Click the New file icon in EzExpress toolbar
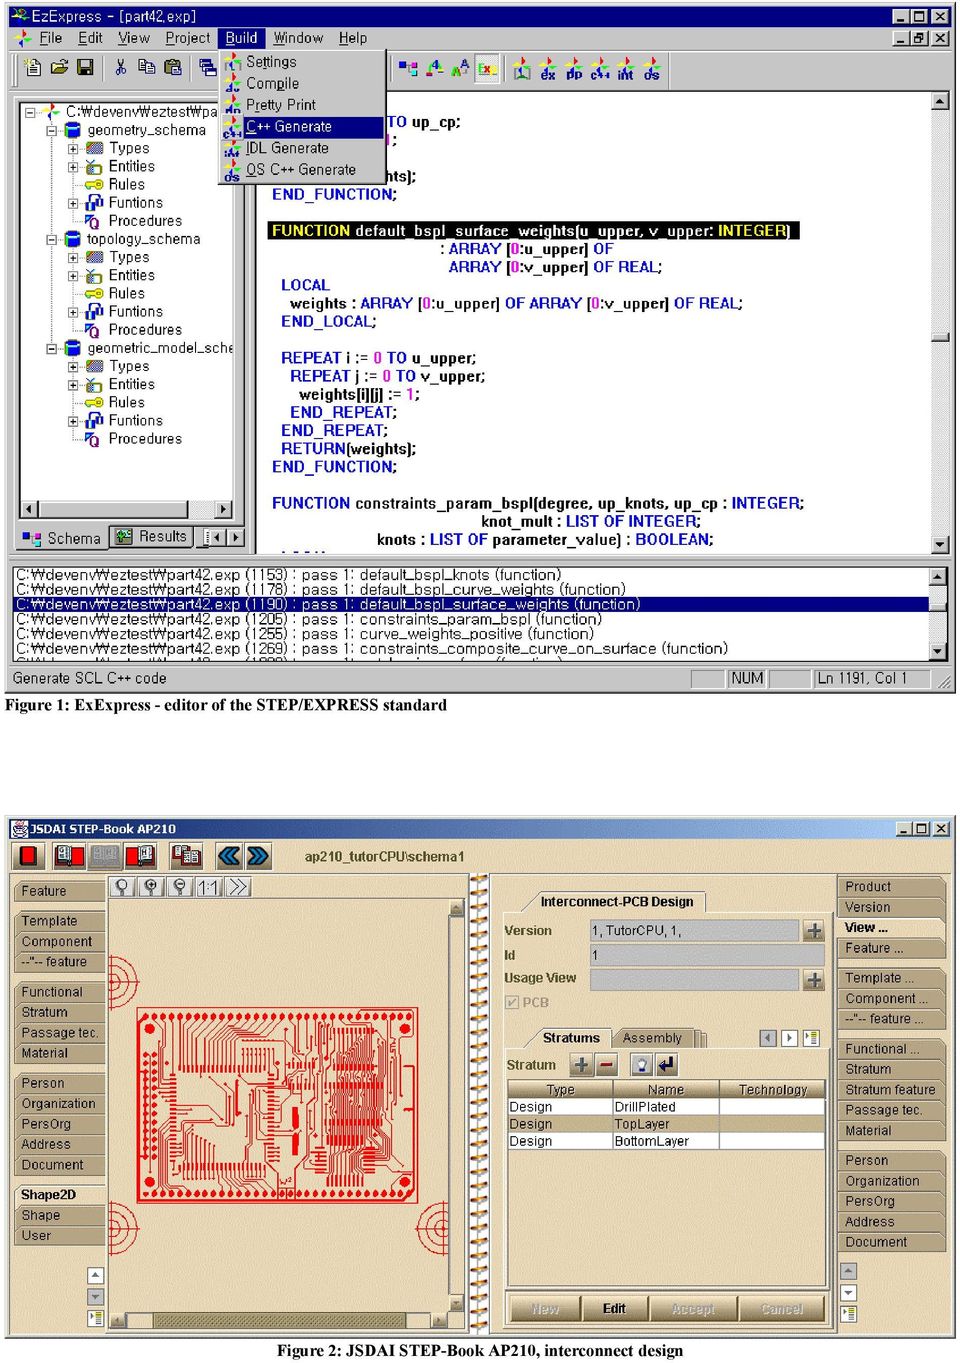 (33, 68)
